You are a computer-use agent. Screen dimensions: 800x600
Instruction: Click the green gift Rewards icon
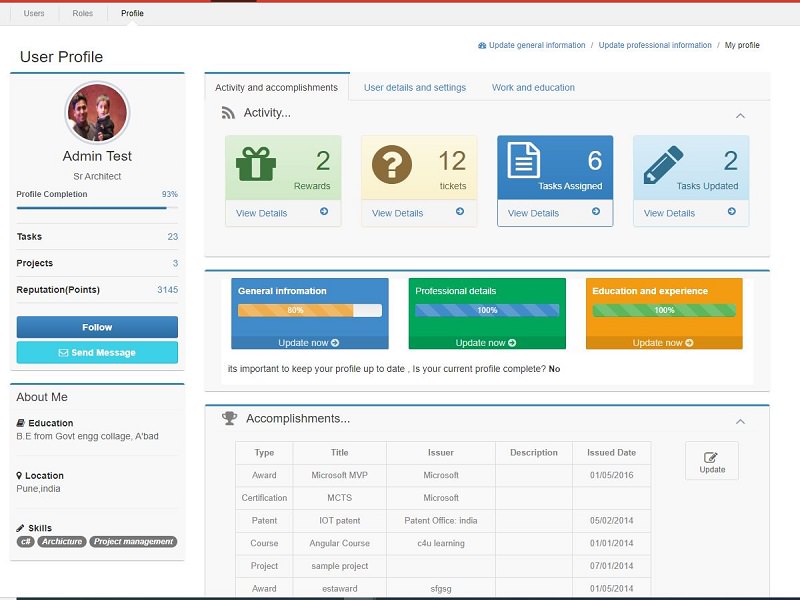[257, 163]
